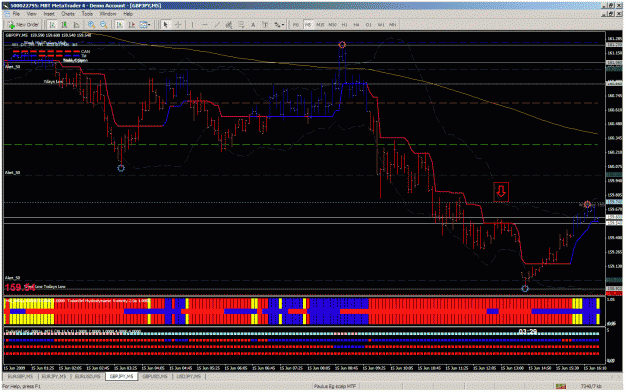Switch to MN timeframe
This screenshot has height=392, width=625.
pyautogui.click(x=393, y=25)
